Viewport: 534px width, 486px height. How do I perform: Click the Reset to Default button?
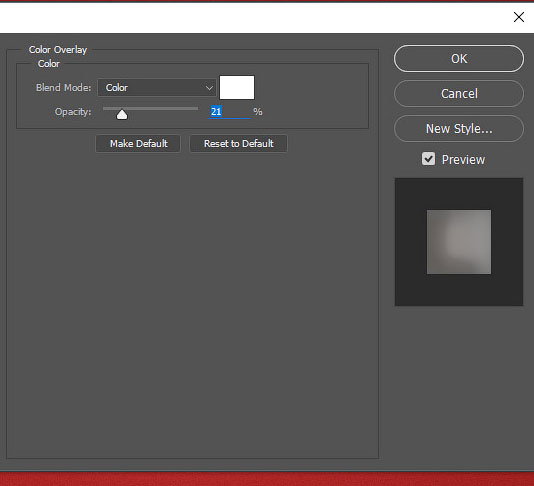point(238,143)
